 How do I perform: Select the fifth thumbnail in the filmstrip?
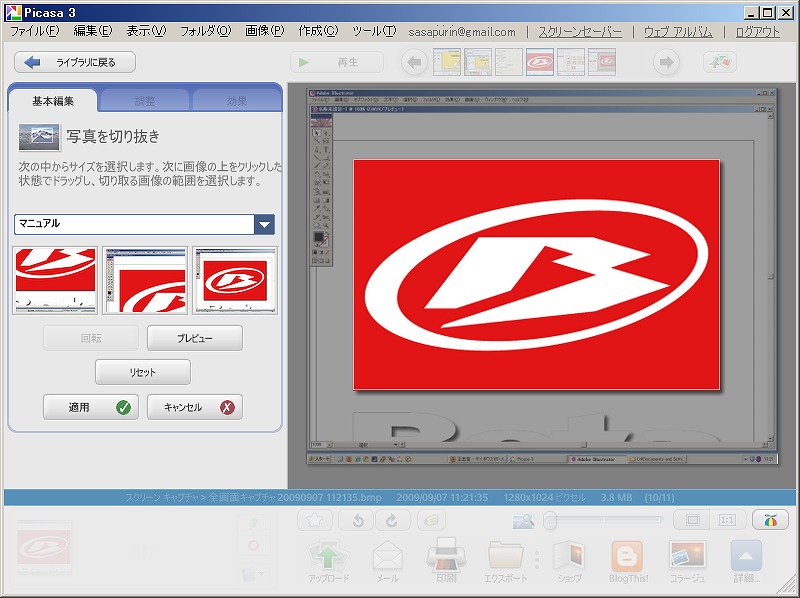tap(571, 62)
